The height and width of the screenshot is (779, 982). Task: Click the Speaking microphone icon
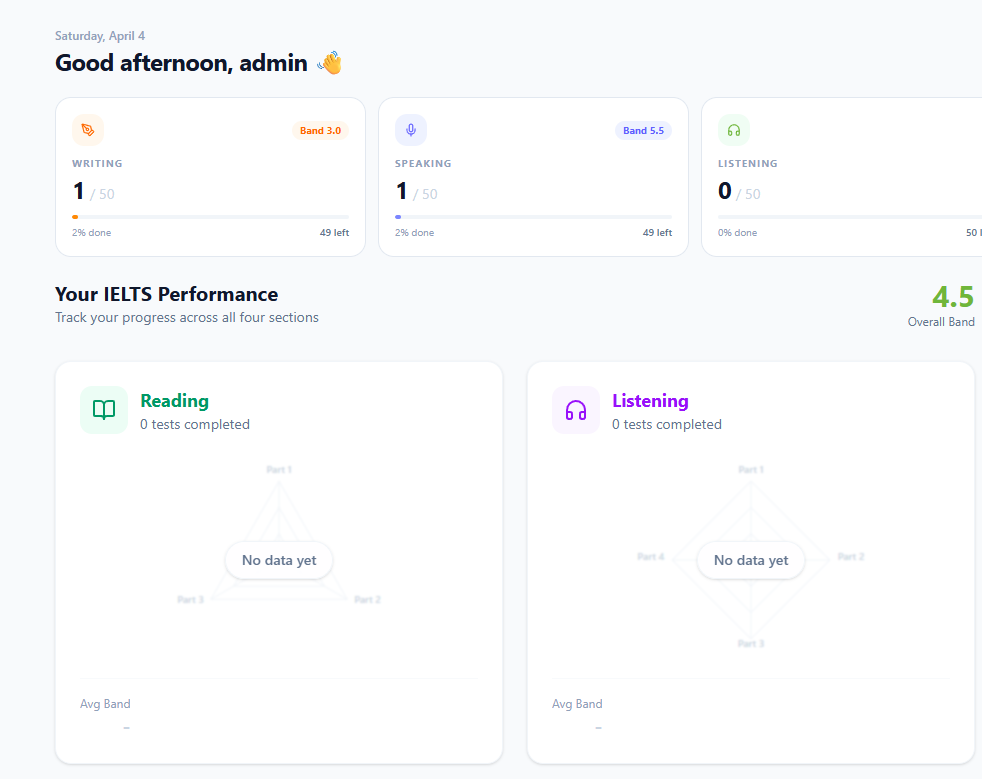411,130
